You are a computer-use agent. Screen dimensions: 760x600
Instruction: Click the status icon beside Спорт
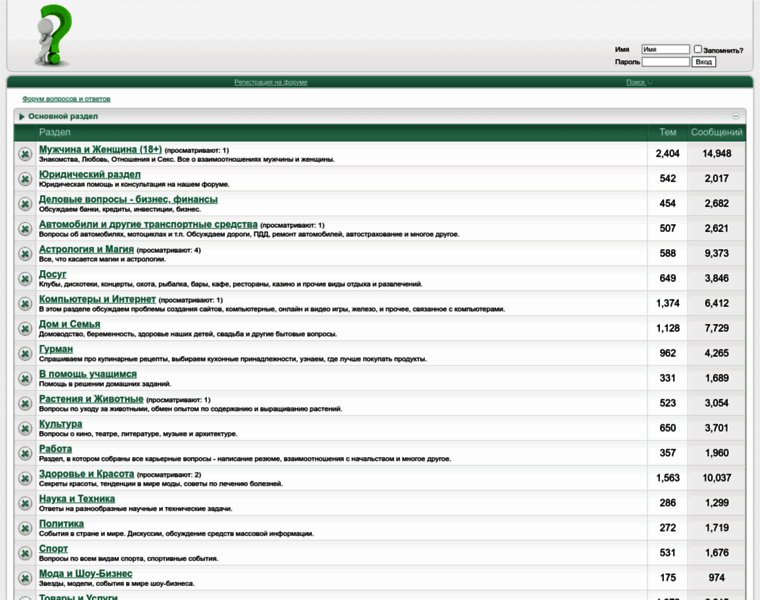point(25,553)
